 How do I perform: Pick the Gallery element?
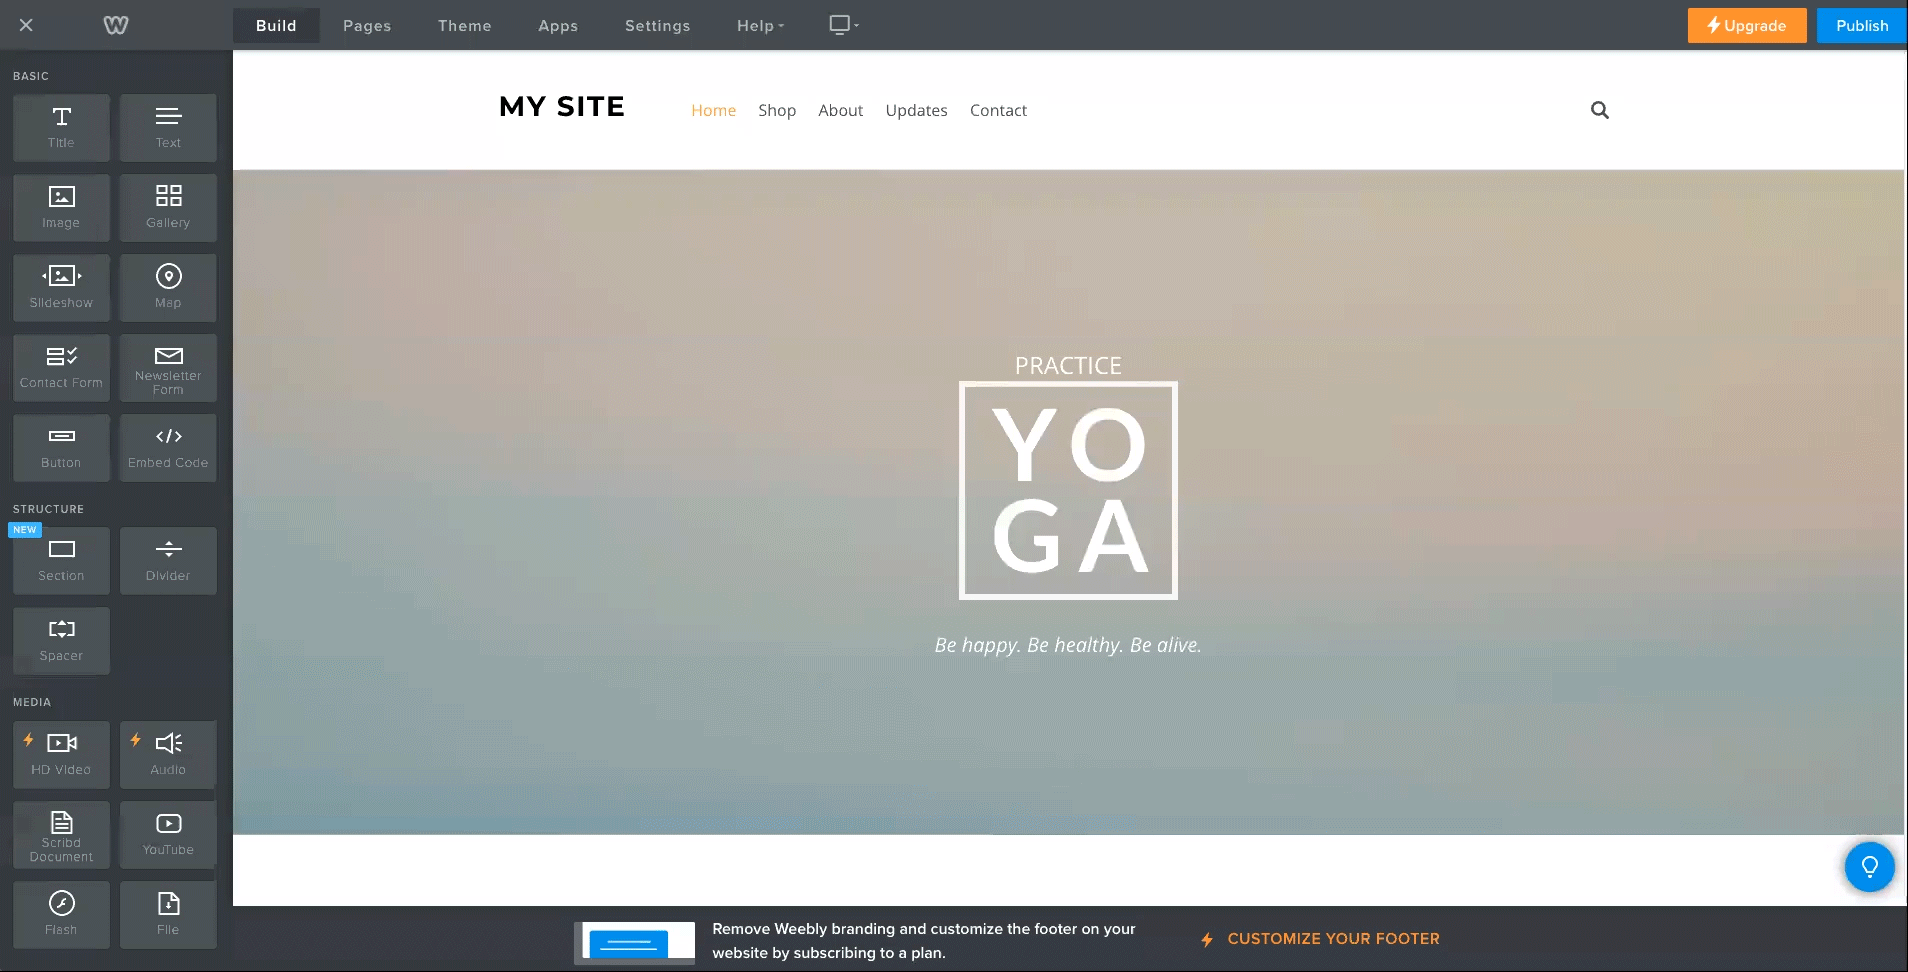168,208
